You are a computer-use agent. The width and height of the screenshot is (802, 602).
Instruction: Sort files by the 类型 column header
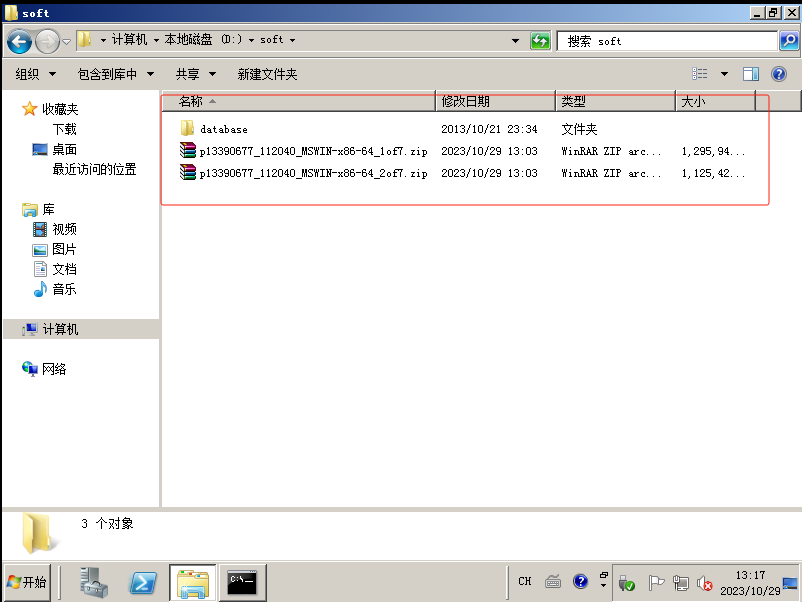pyautogui.click(x=615, y=101)
